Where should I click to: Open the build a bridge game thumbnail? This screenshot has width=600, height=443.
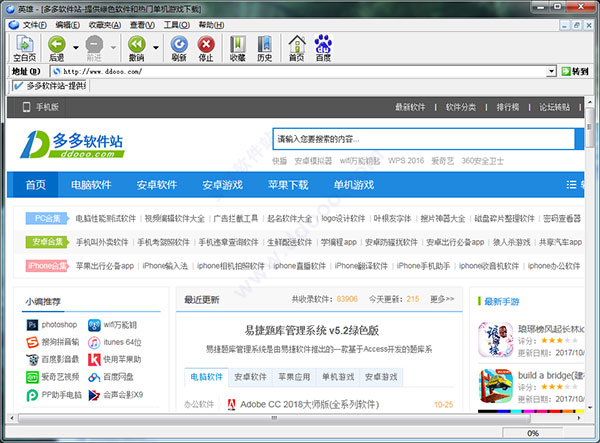coord(496,386)
